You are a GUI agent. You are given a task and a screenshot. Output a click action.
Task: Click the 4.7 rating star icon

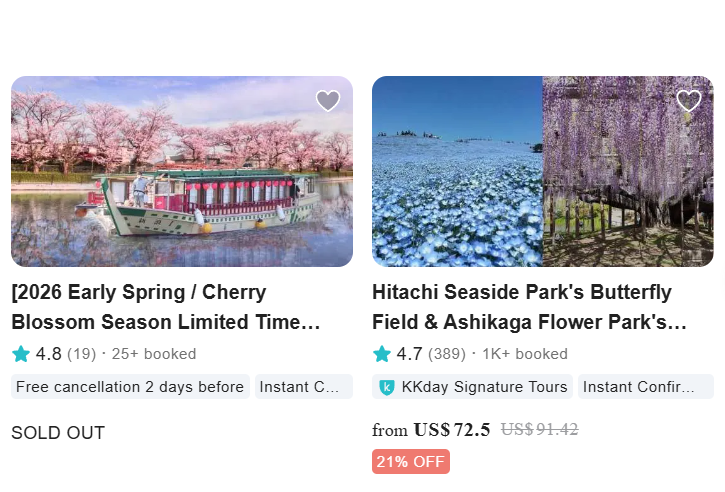(382, 354)
